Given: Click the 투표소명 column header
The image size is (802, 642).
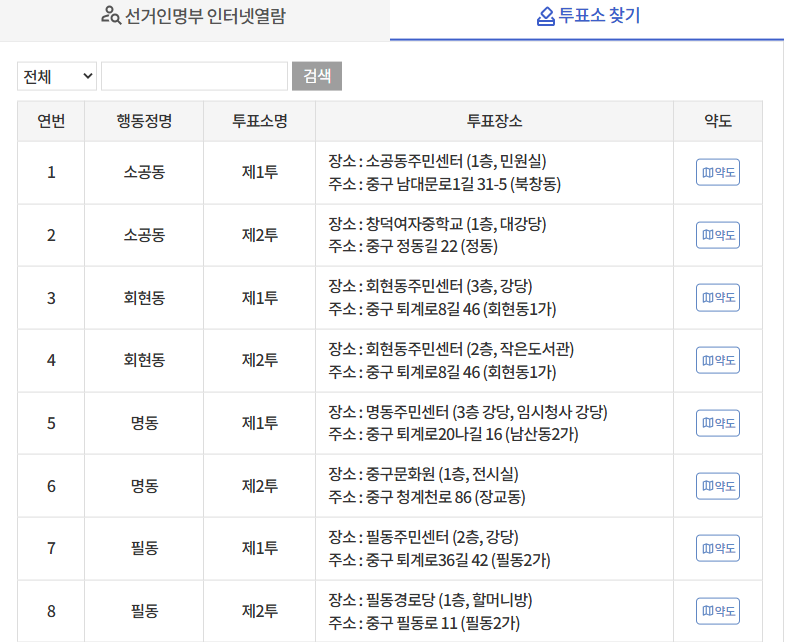Looking at the screenshot, I should coord(260,121).
